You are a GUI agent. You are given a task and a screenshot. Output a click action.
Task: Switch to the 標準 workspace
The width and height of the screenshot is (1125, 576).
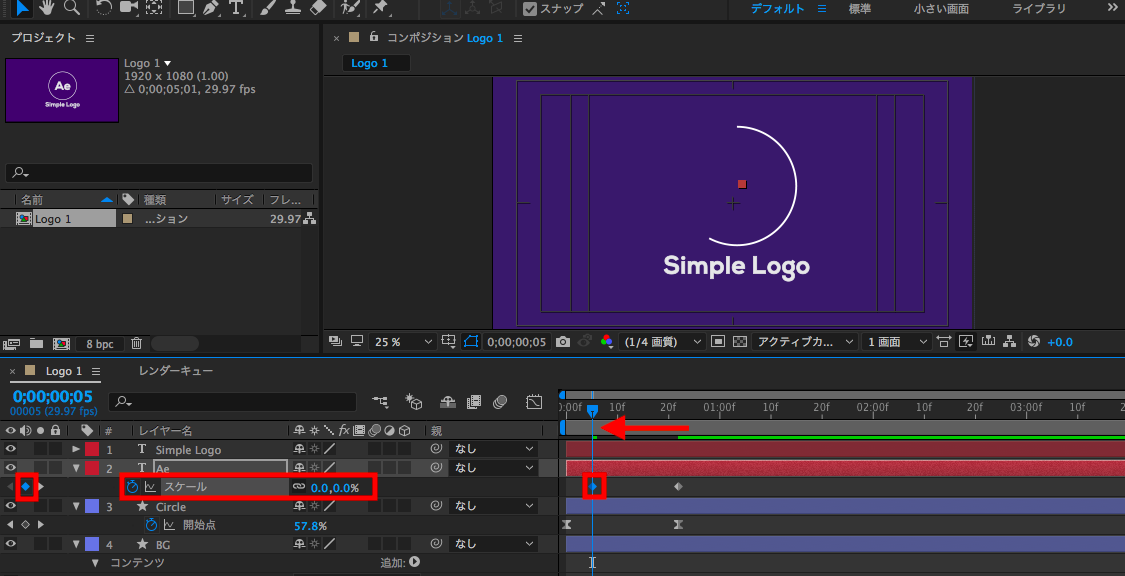pyautogui.click(x=859, y=9)
